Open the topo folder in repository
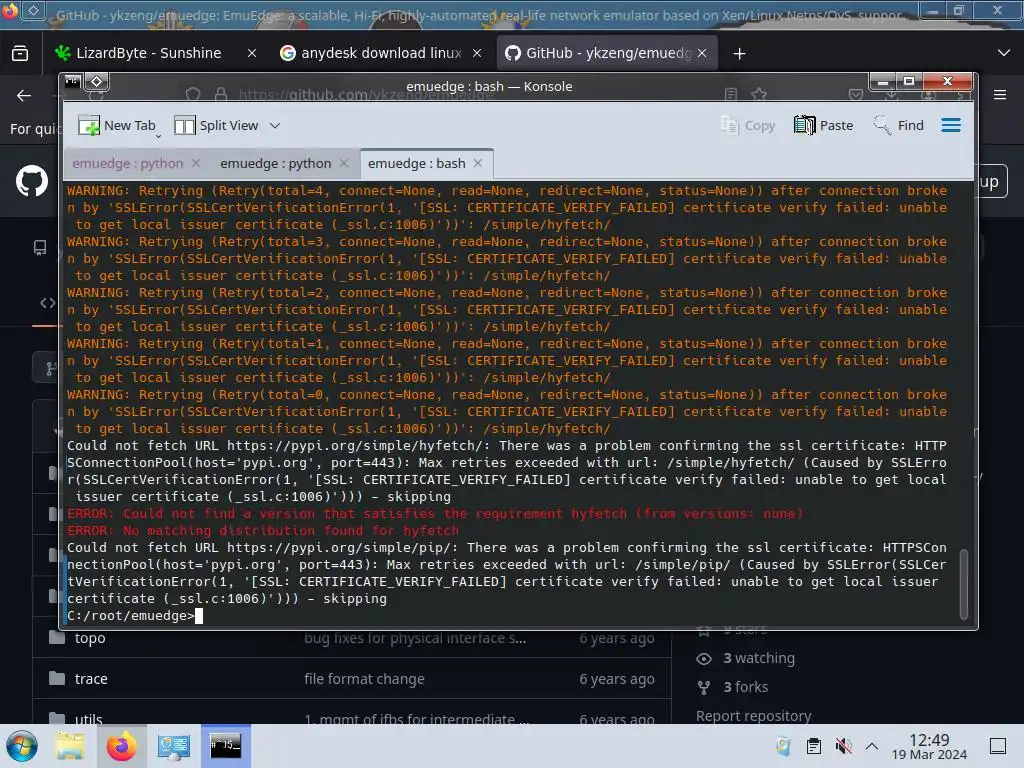 tap(89, 638)
